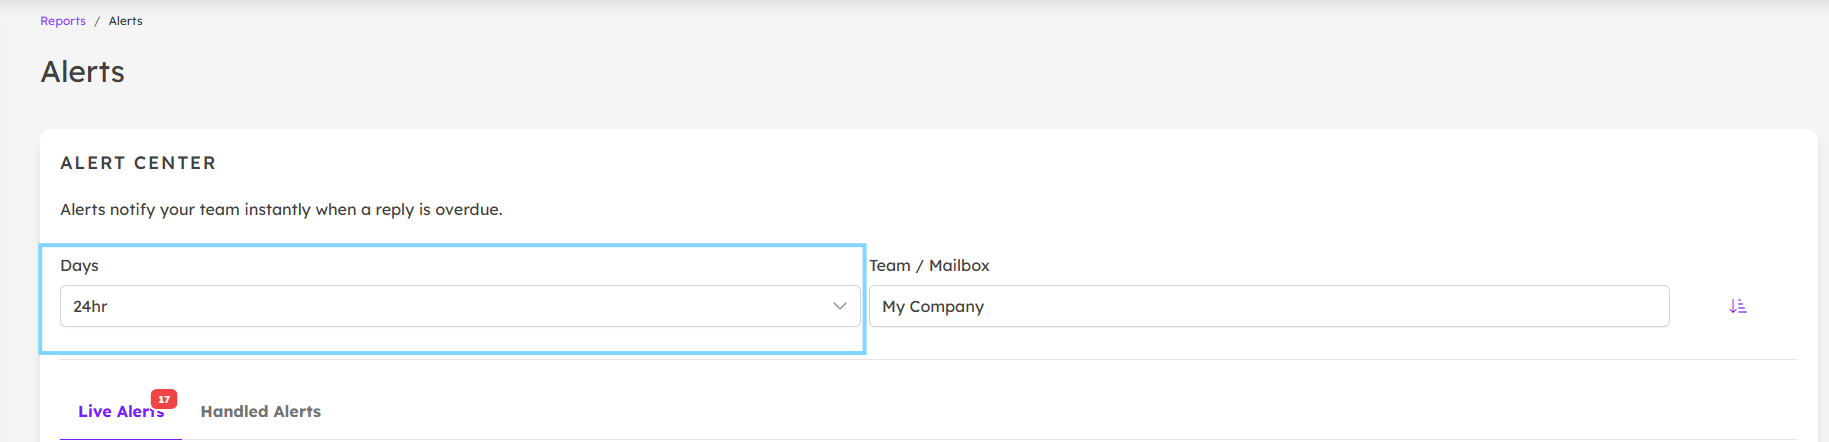The image size is (1829, 442).
Task: Click the Alerts breadcrumb item
Action: tap(126, 21)
